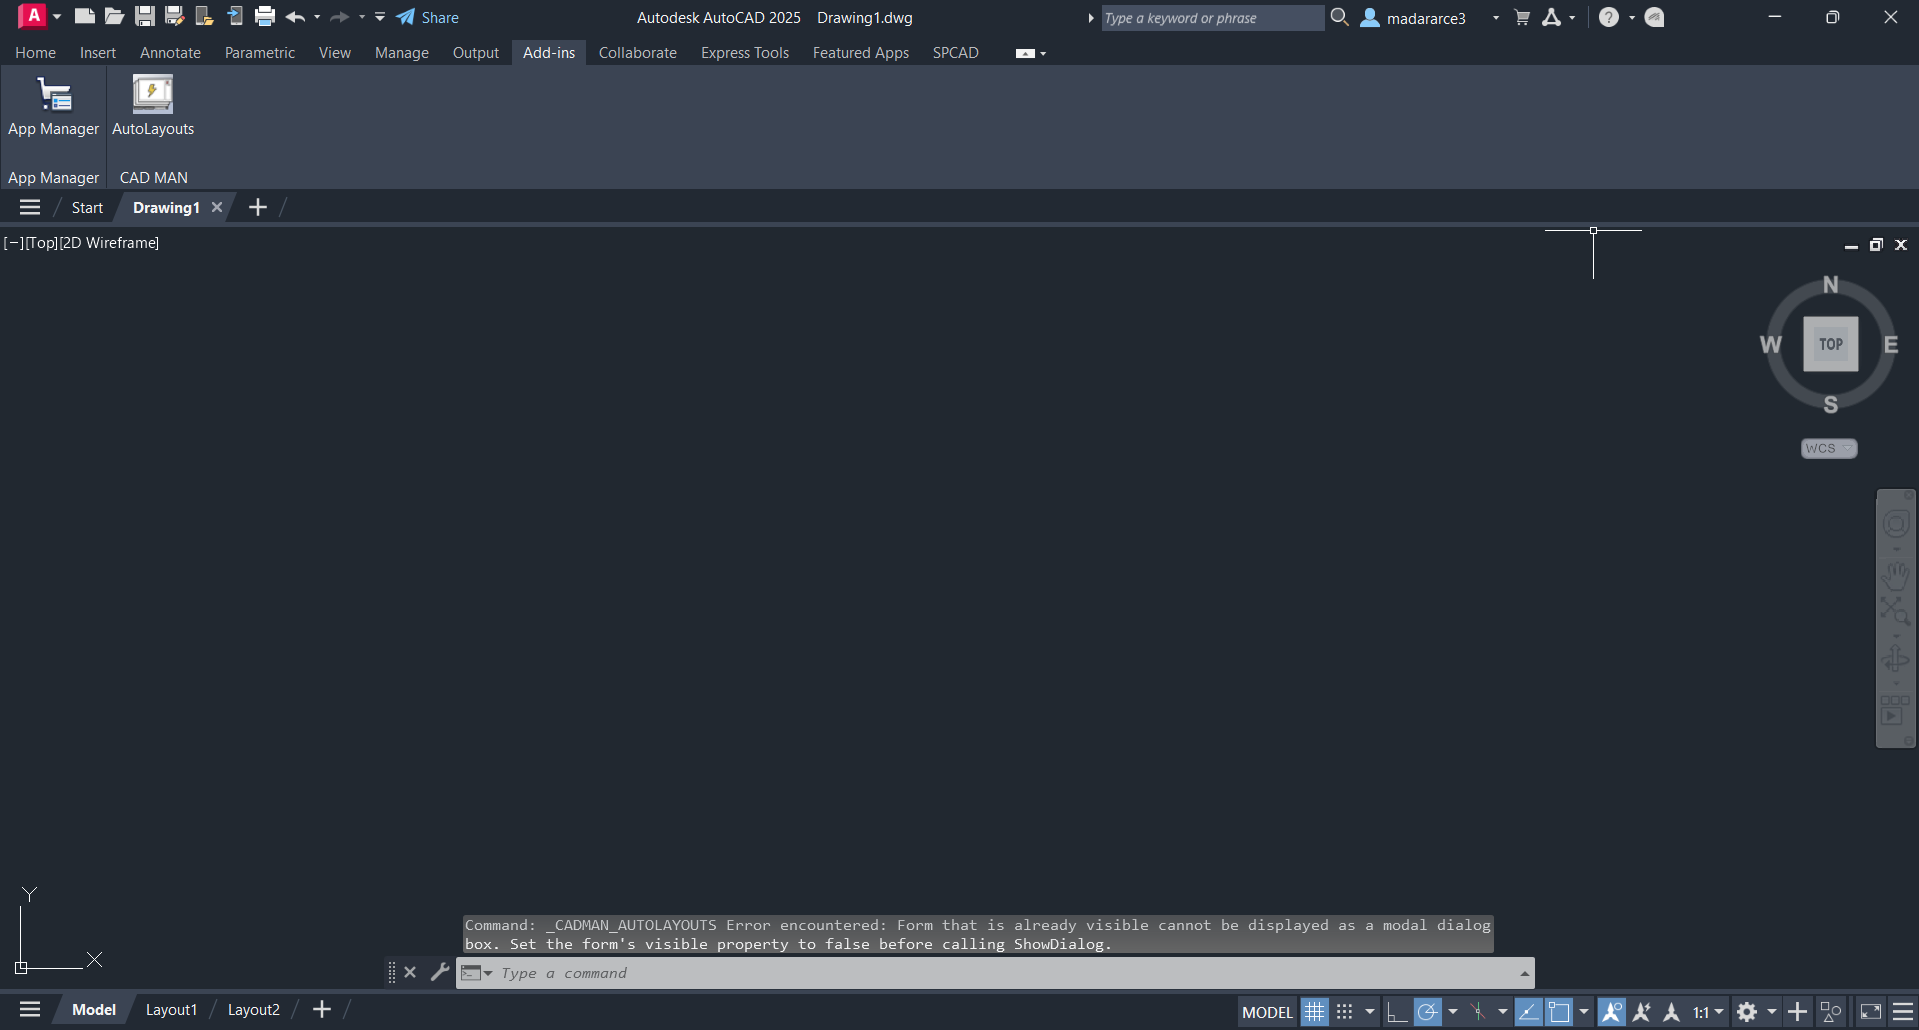This screenshot has height=1030, width=1919.
Task: Create a new drawing from quick access
Action: click(85, 16)
